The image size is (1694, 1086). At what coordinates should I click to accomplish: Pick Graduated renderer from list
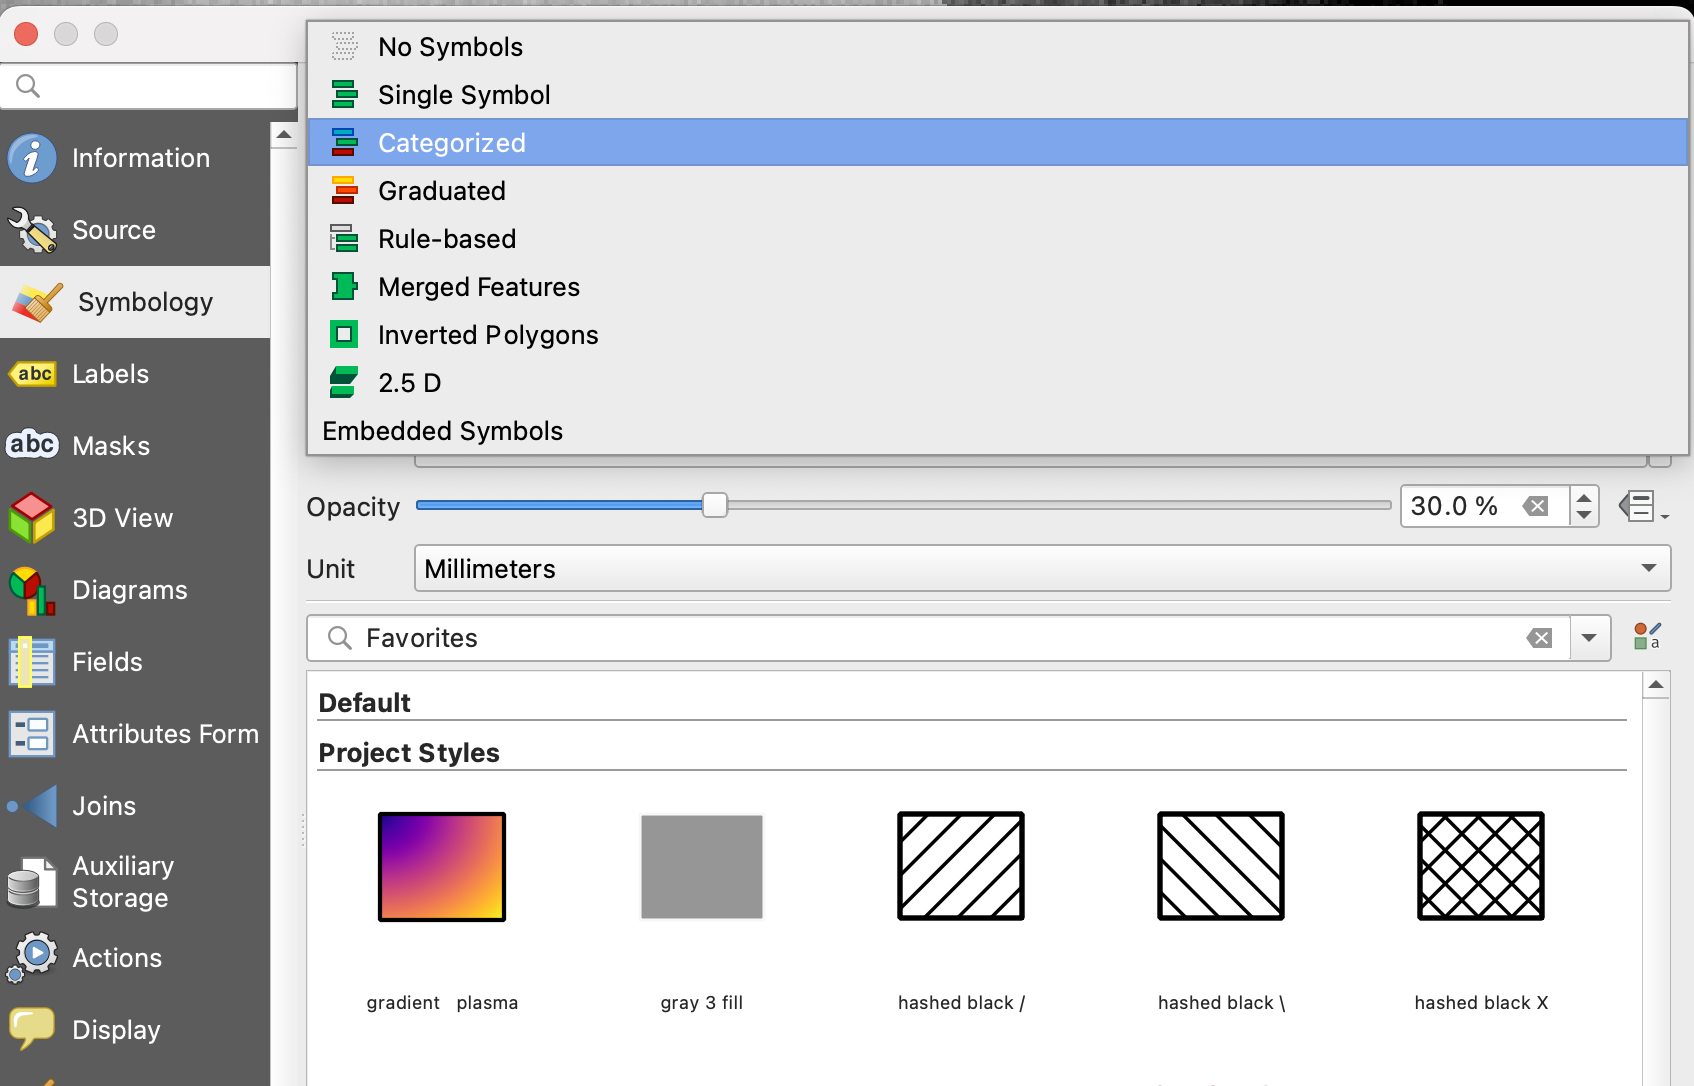tap(997, 191)
